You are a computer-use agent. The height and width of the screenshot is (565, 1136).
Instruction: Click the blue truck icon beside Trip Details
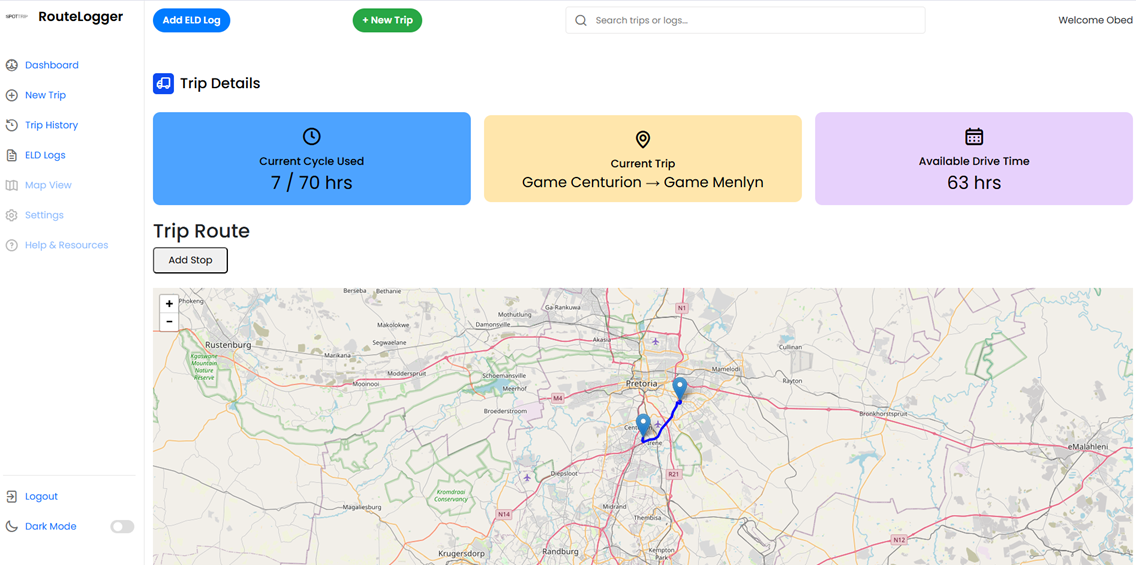point(163,83)
